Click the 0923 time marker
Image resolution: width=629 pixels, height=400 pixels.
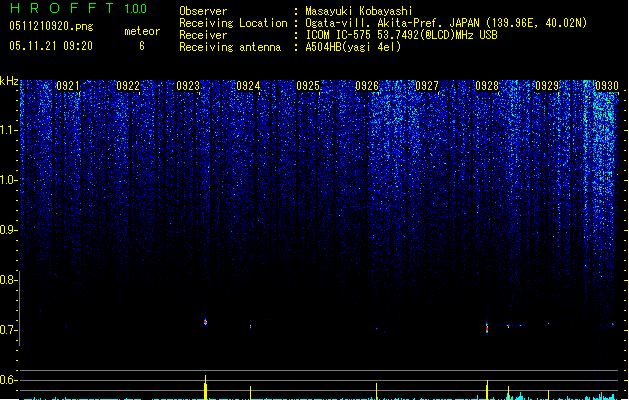[x=188, y=86]
